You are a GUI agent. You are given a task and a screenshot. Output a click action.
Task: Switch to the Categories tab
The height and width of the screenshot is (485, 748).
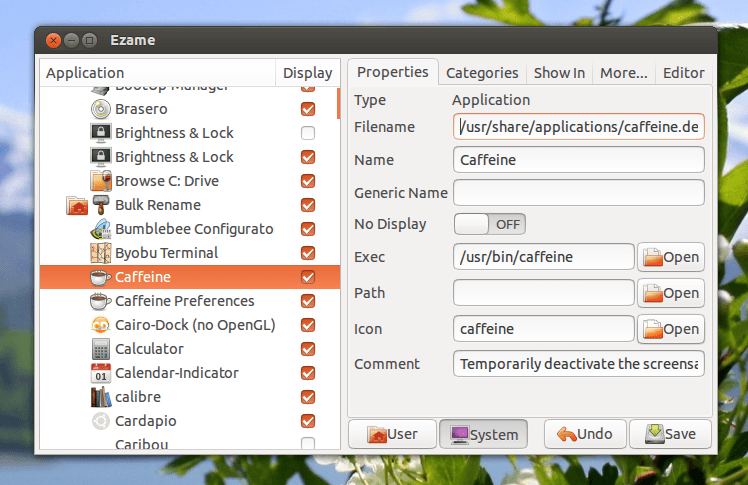[482, 73]
